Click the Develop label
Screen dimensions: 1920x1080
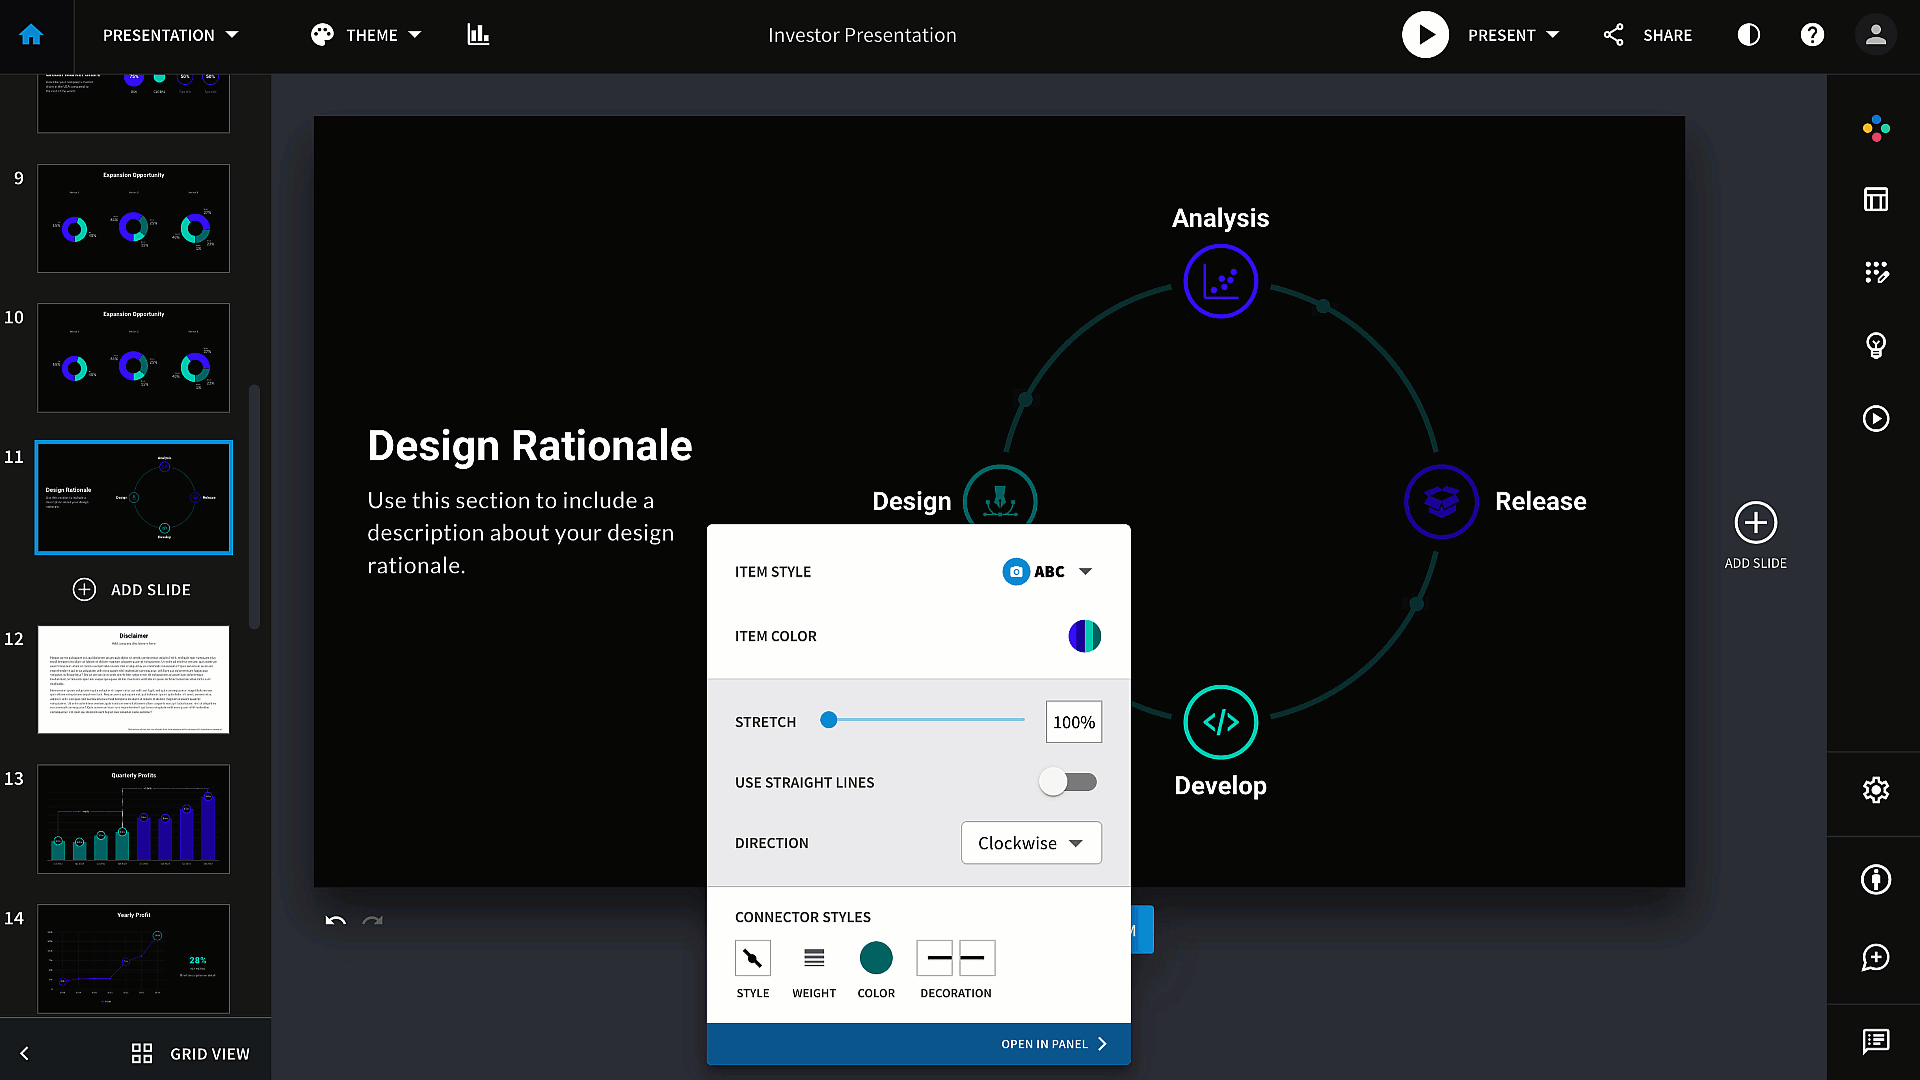coord(1220,785)
